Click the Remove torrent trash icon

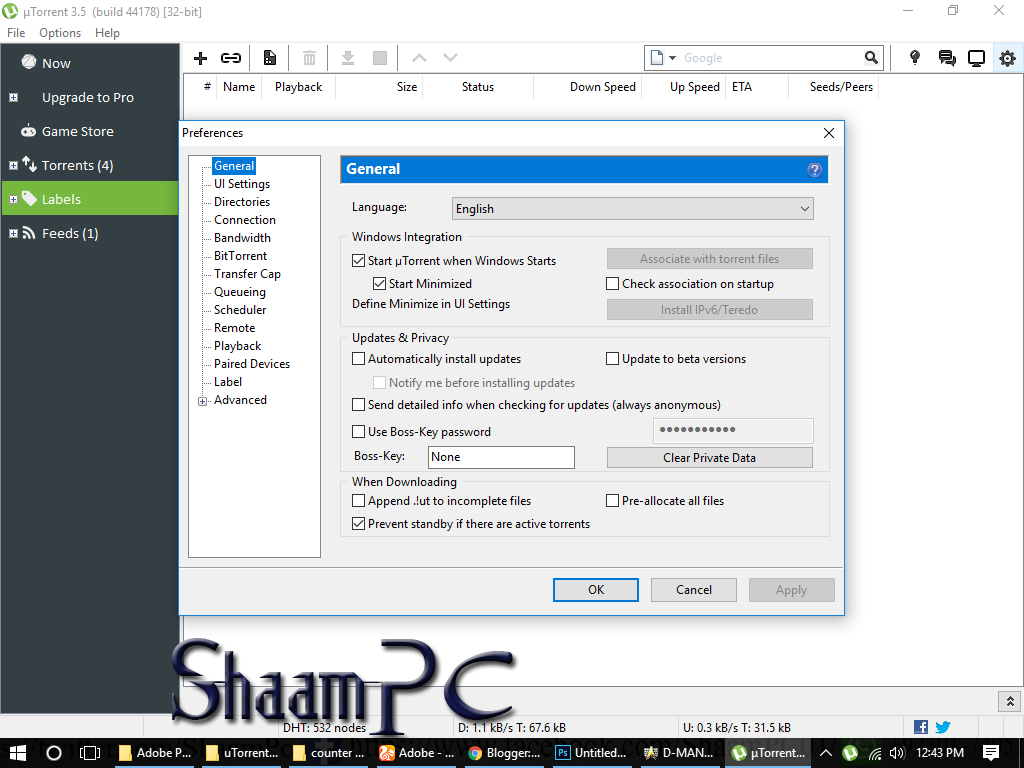pyautogui.click(x=309, y=58)
